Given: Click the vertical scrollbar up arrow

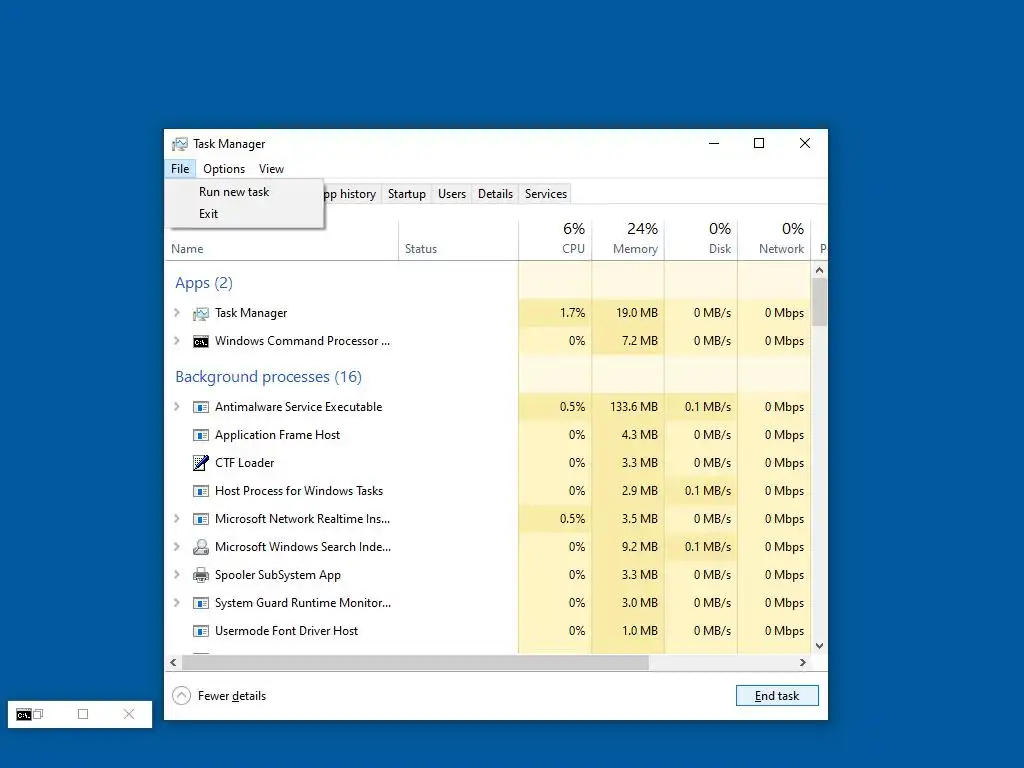Looking at the screenshot, I should pos(820,270).
